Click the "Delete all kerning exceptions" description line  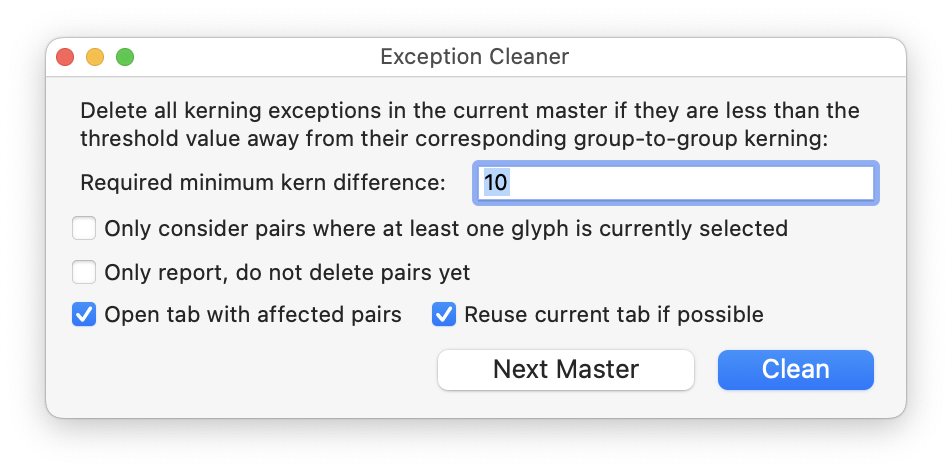pos(469,110)
